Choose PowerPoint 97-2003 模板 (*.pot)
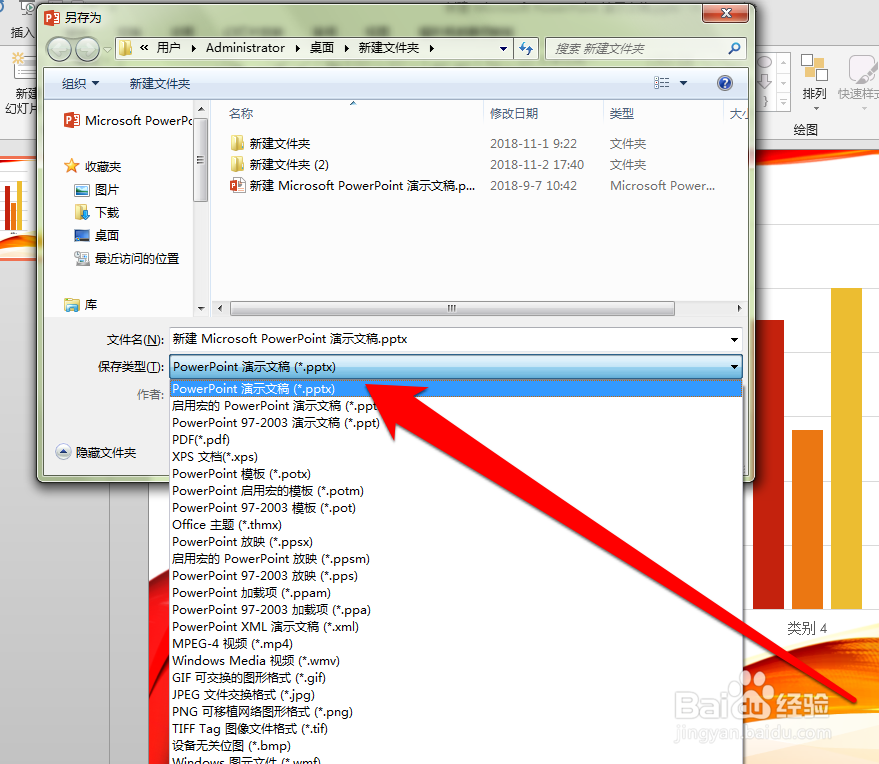 (456, 508)
